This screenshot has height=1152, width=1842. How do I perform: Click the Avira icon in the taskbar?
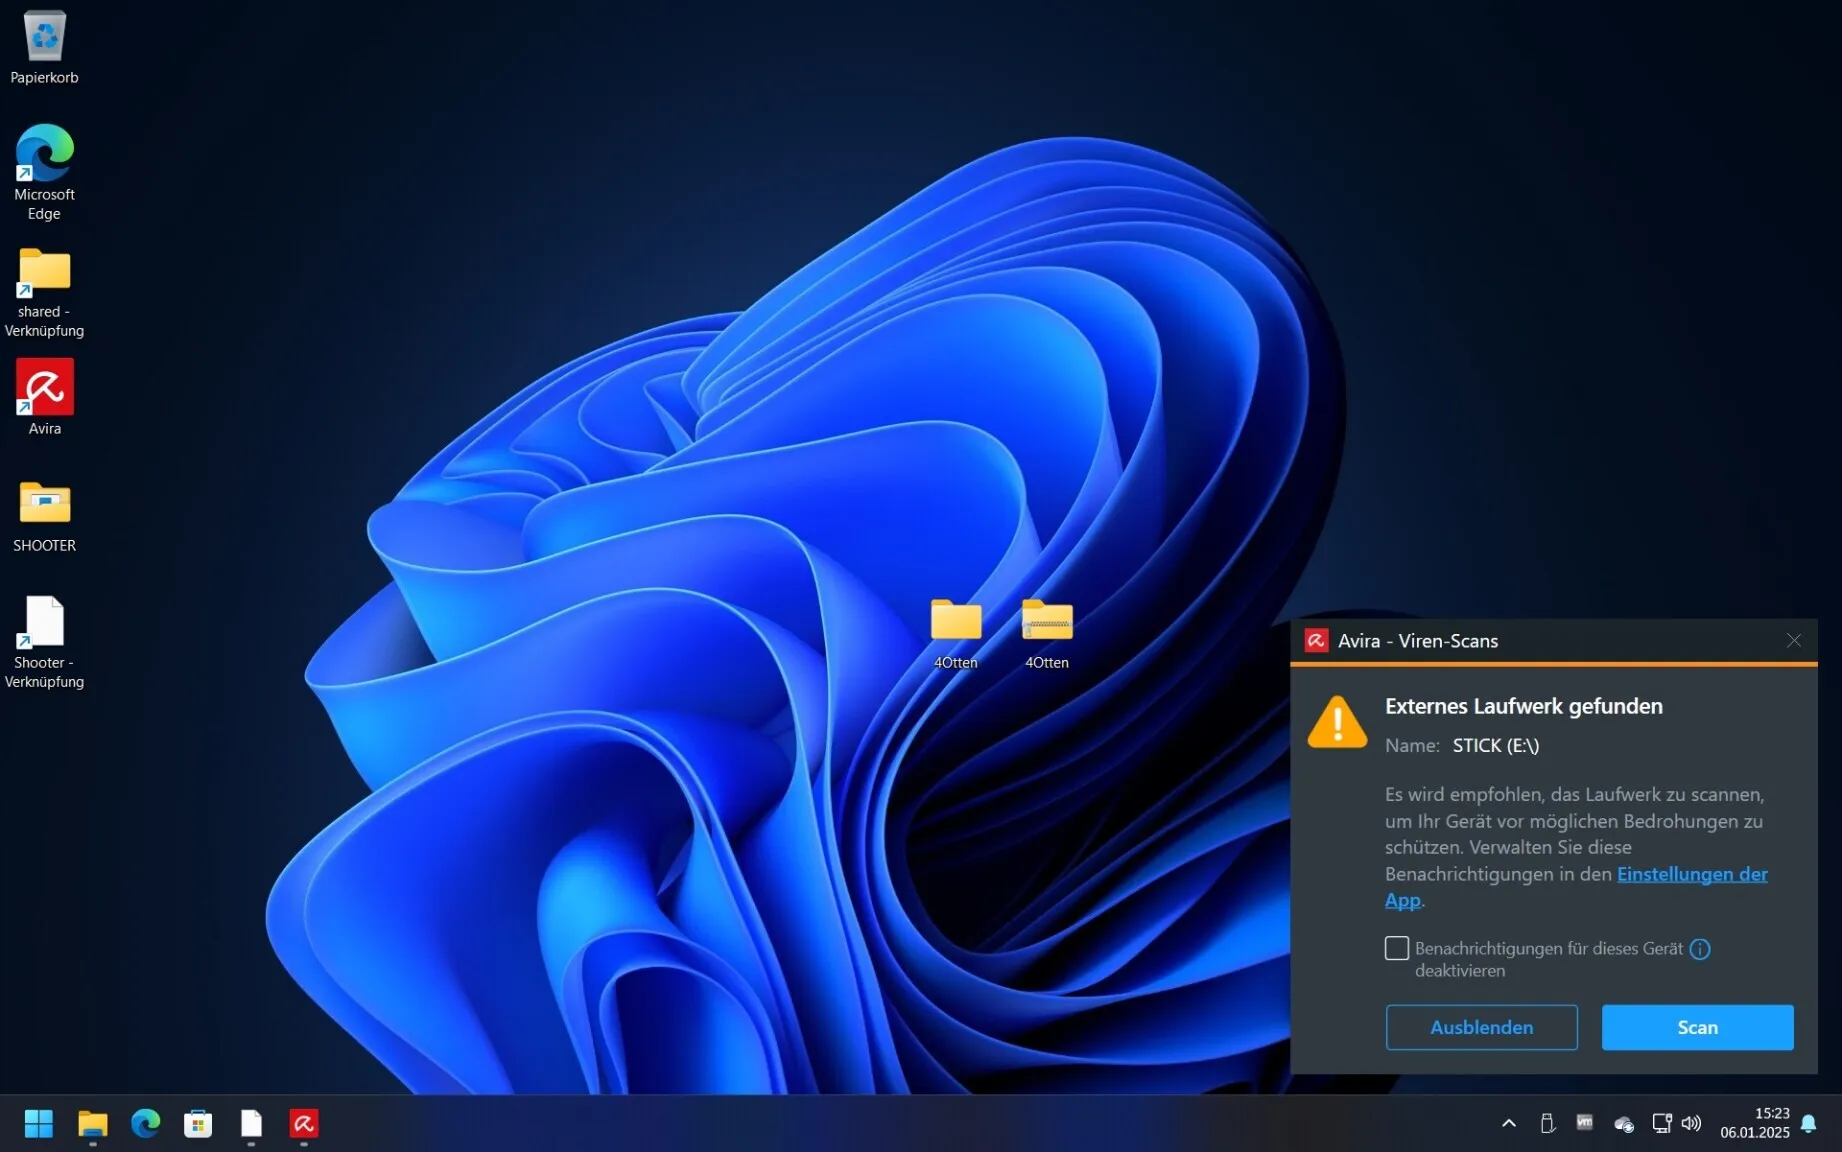tap(304, 1124)
